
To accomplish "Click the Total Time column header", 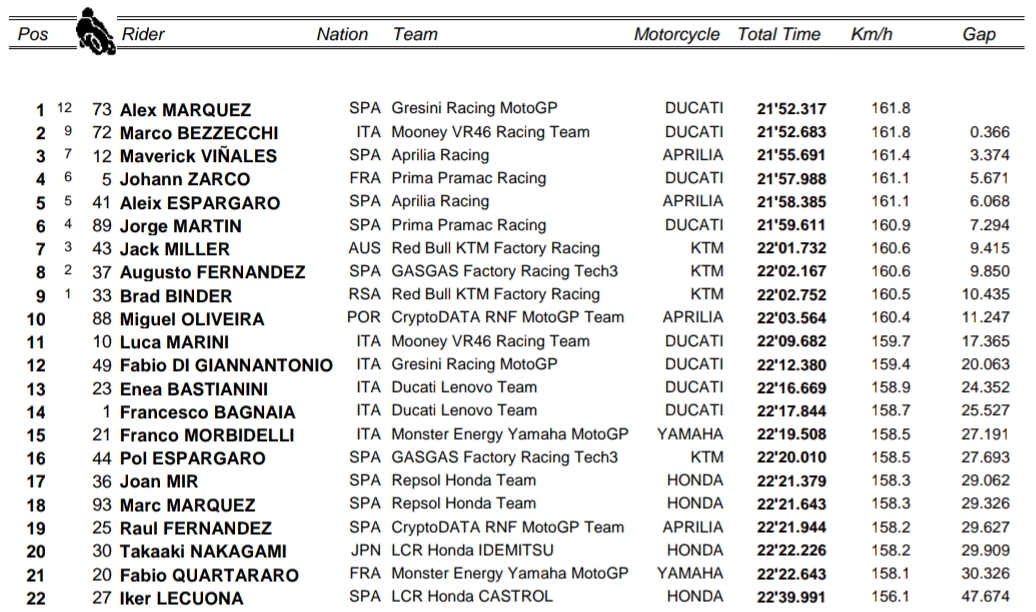I will (x=778, y=35).
